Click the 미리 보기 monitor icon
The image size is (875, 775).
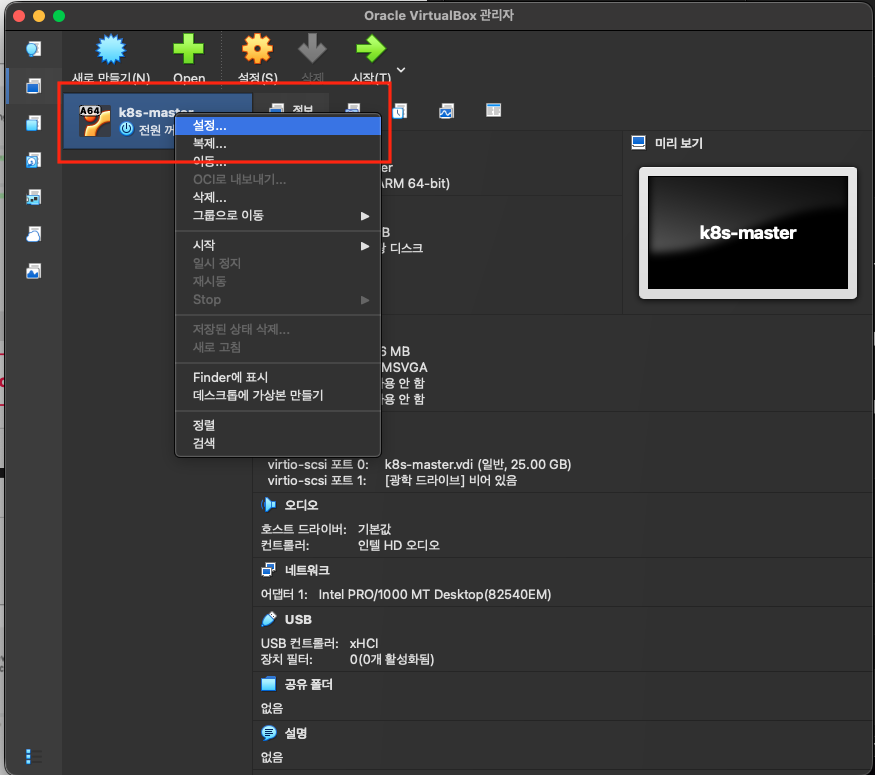click(x=638, y=143)
